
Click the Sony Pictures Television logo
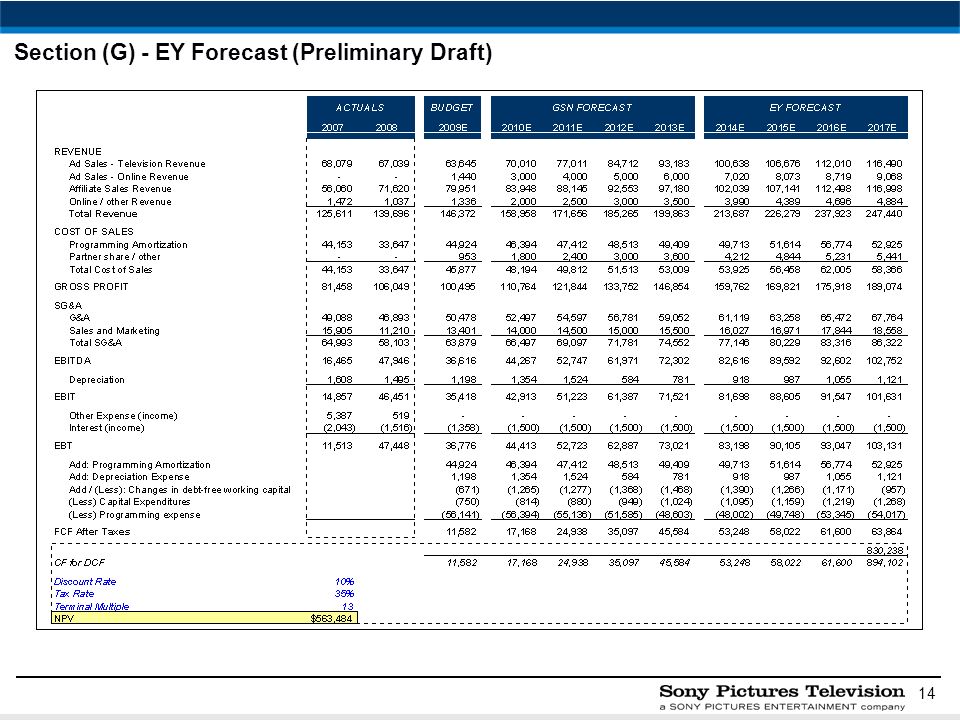click(782, 697)
